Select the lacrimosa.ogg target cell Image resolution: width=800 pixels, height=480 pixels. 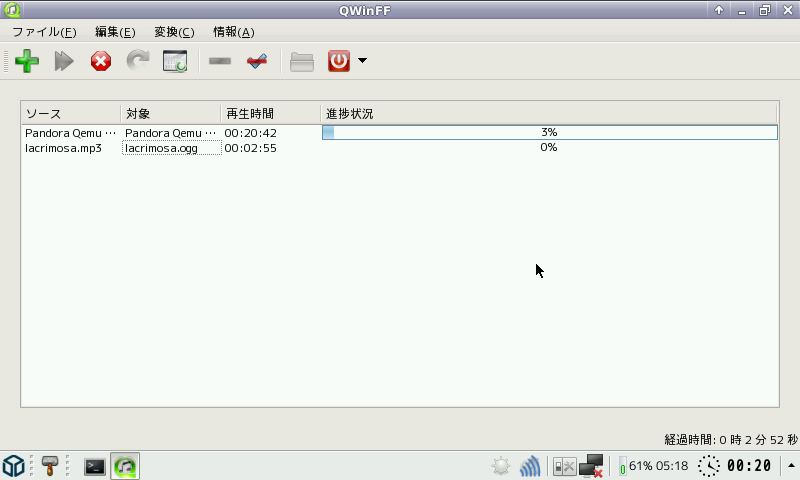(171, 148)
